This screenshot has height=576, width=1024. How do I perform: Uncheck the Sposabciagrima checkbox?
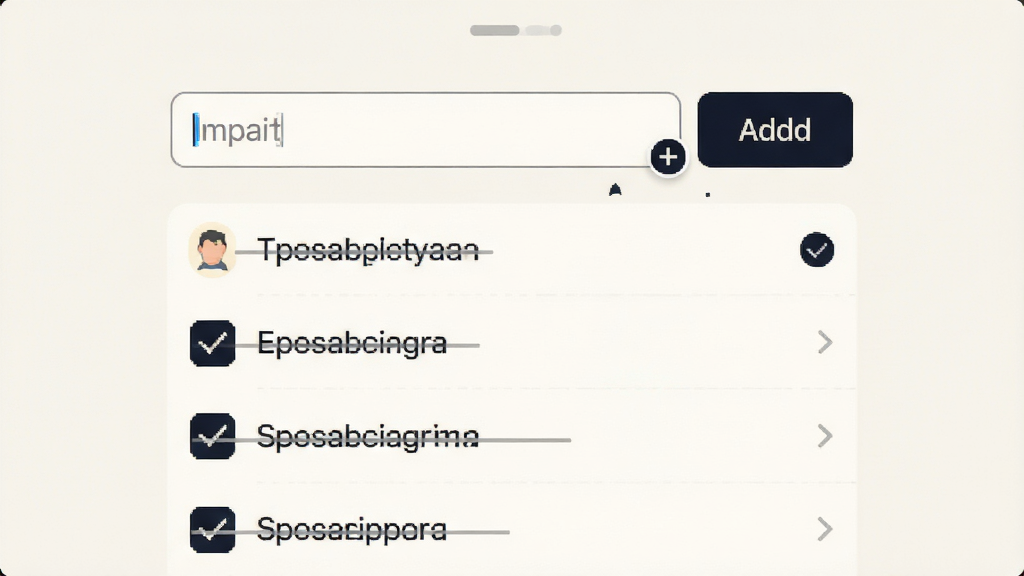(212, 436)
